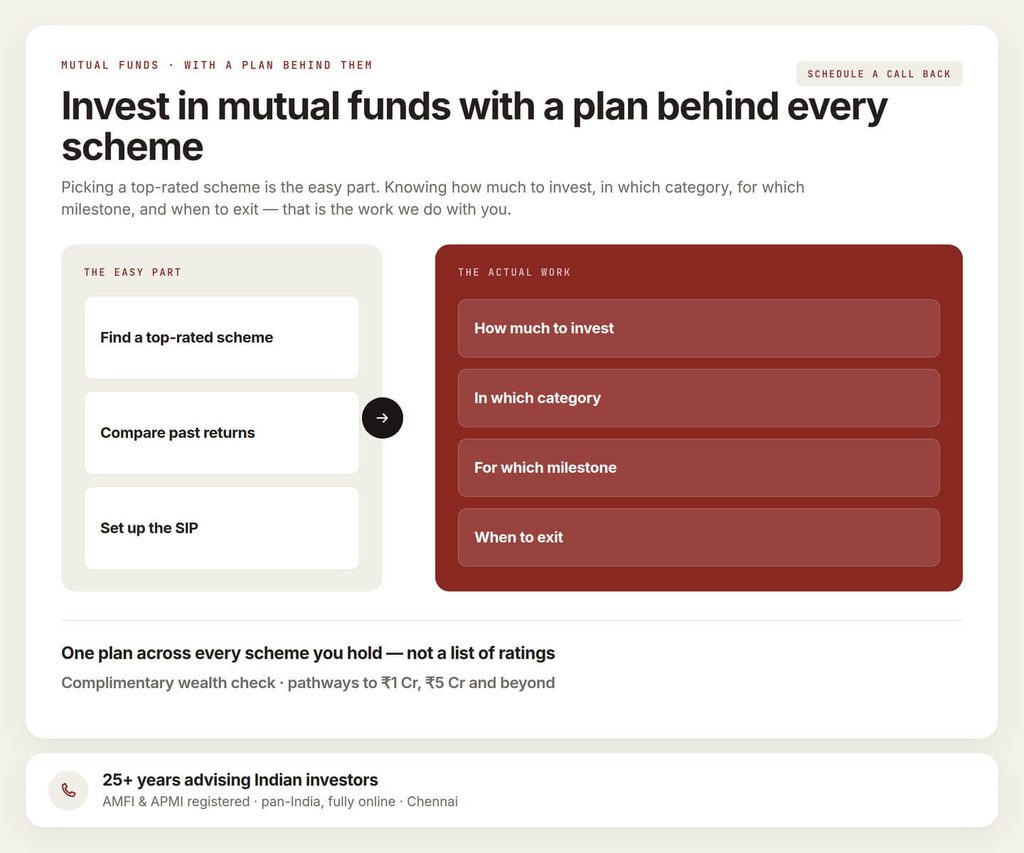
Task: Click '25+ years advising Indian investors' text
Action: tap(240, 780)
